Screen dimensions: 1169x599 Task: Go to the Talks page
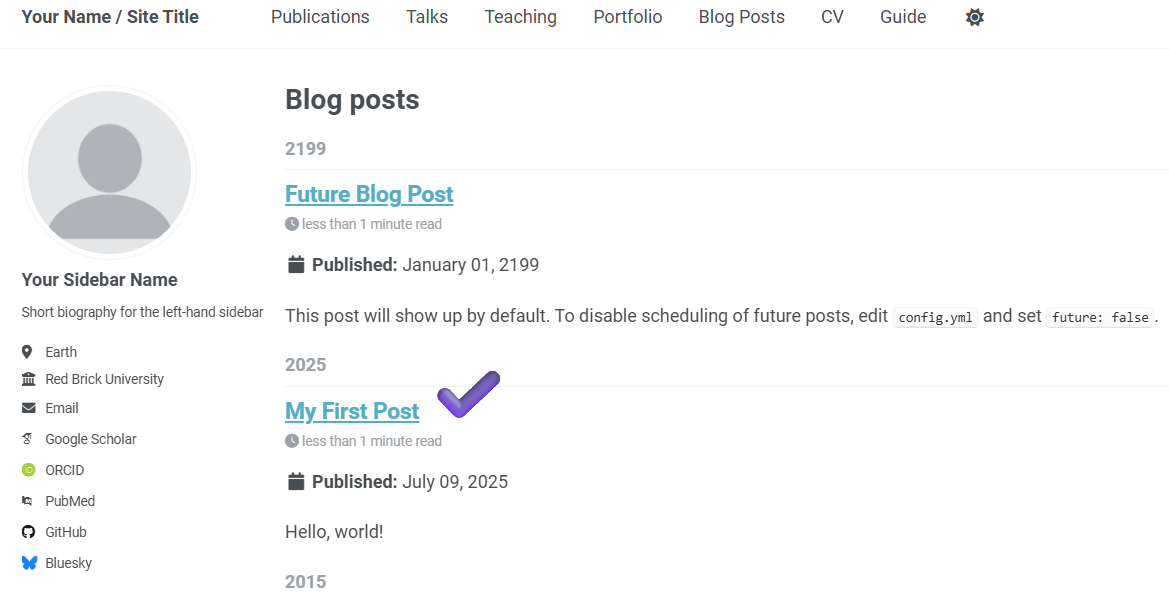(427, 17)
